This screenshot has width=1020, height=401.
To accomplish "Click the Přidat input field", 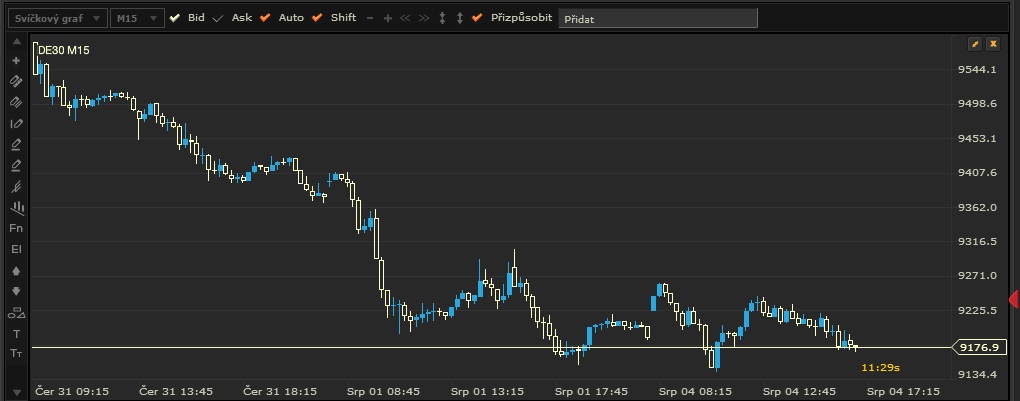I will 658,18.
